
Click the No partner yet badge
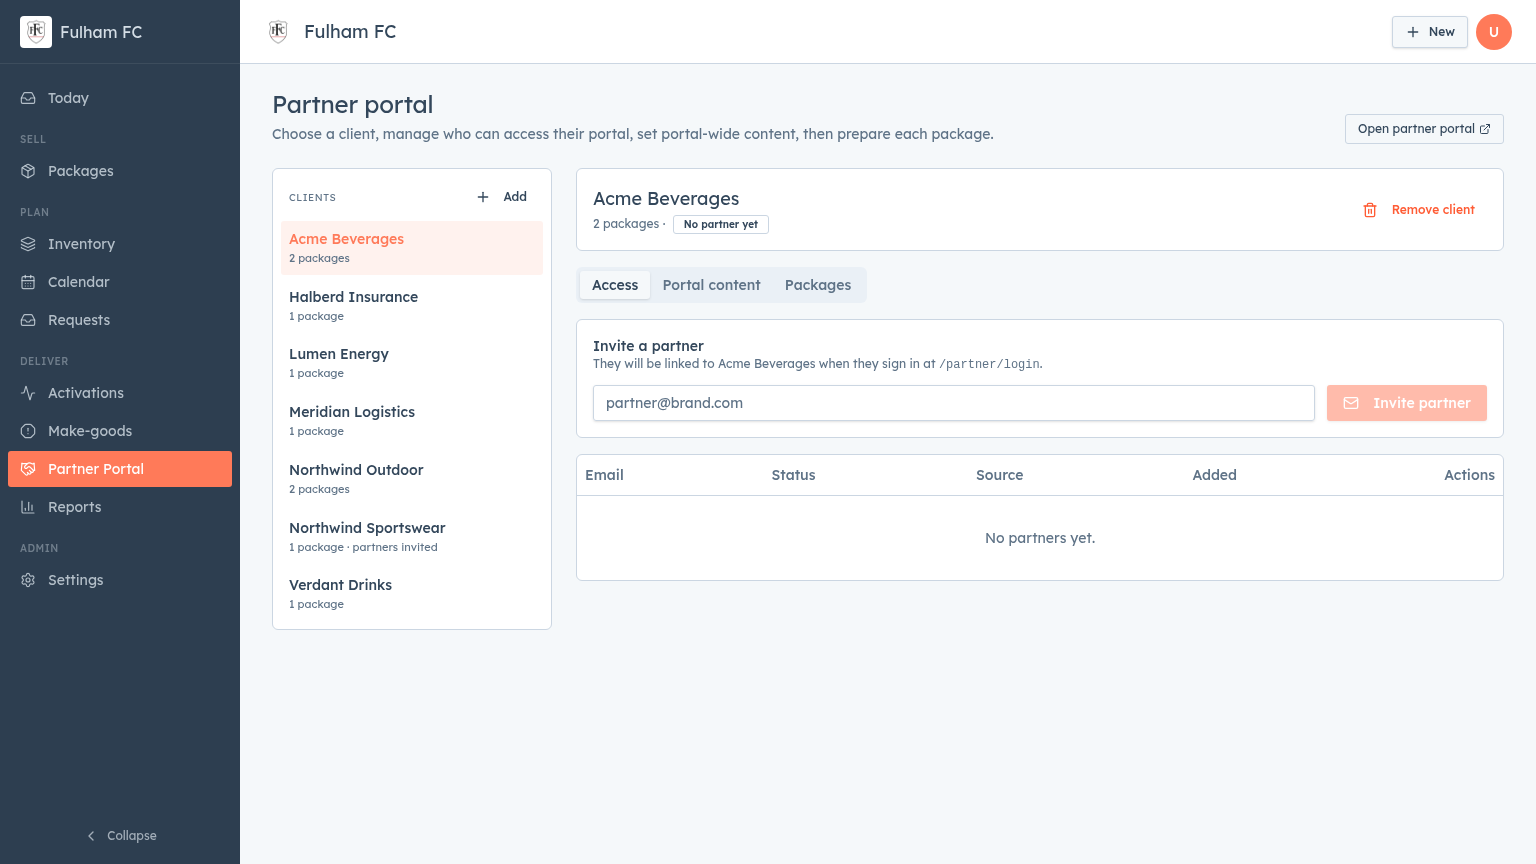tap(721, 225)
